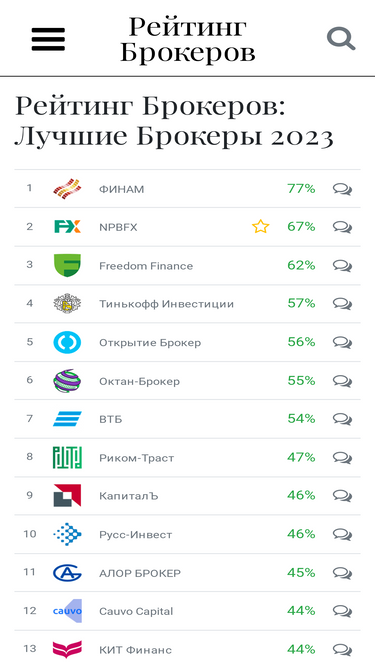
Task: Open the КапиталЪ broker link
Action: (128, 496)
